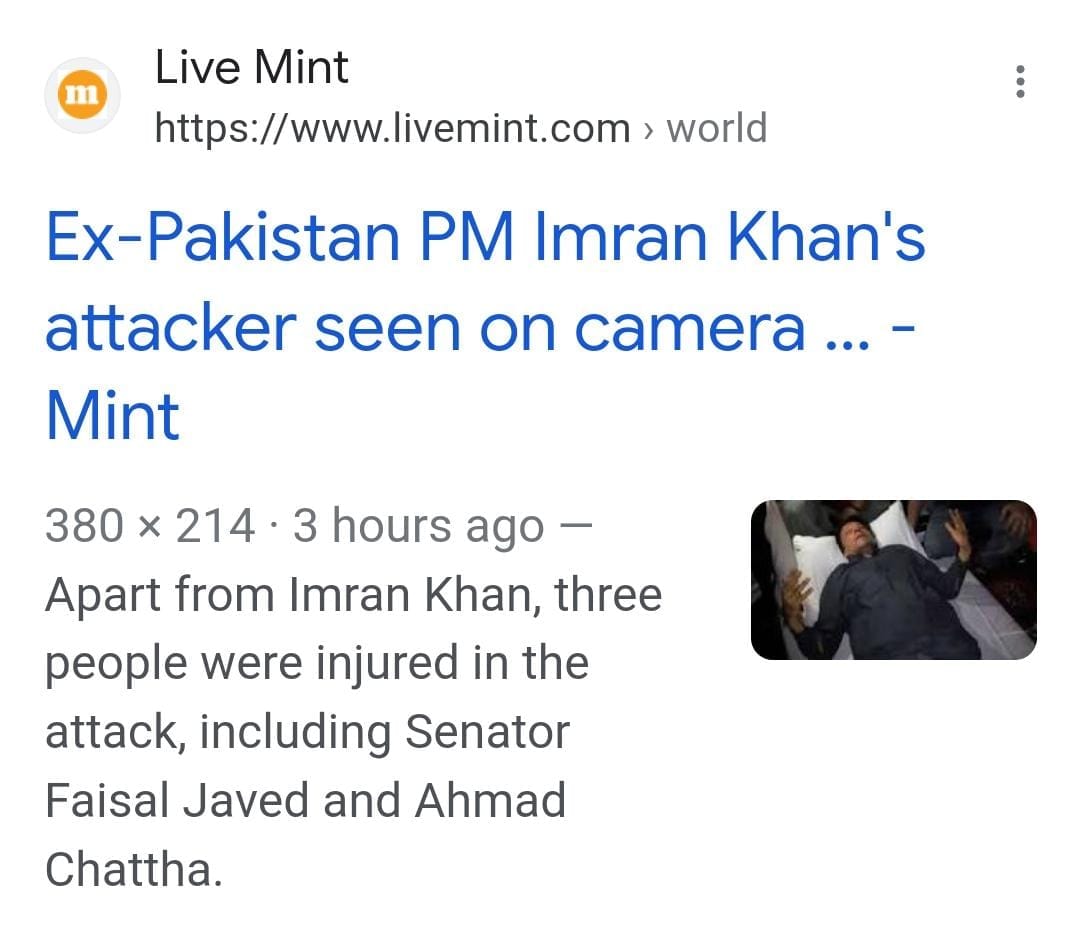The width and height of the screenshot is (1080, 926).
Task: Click the Live Mint site name
Action: 252,68
